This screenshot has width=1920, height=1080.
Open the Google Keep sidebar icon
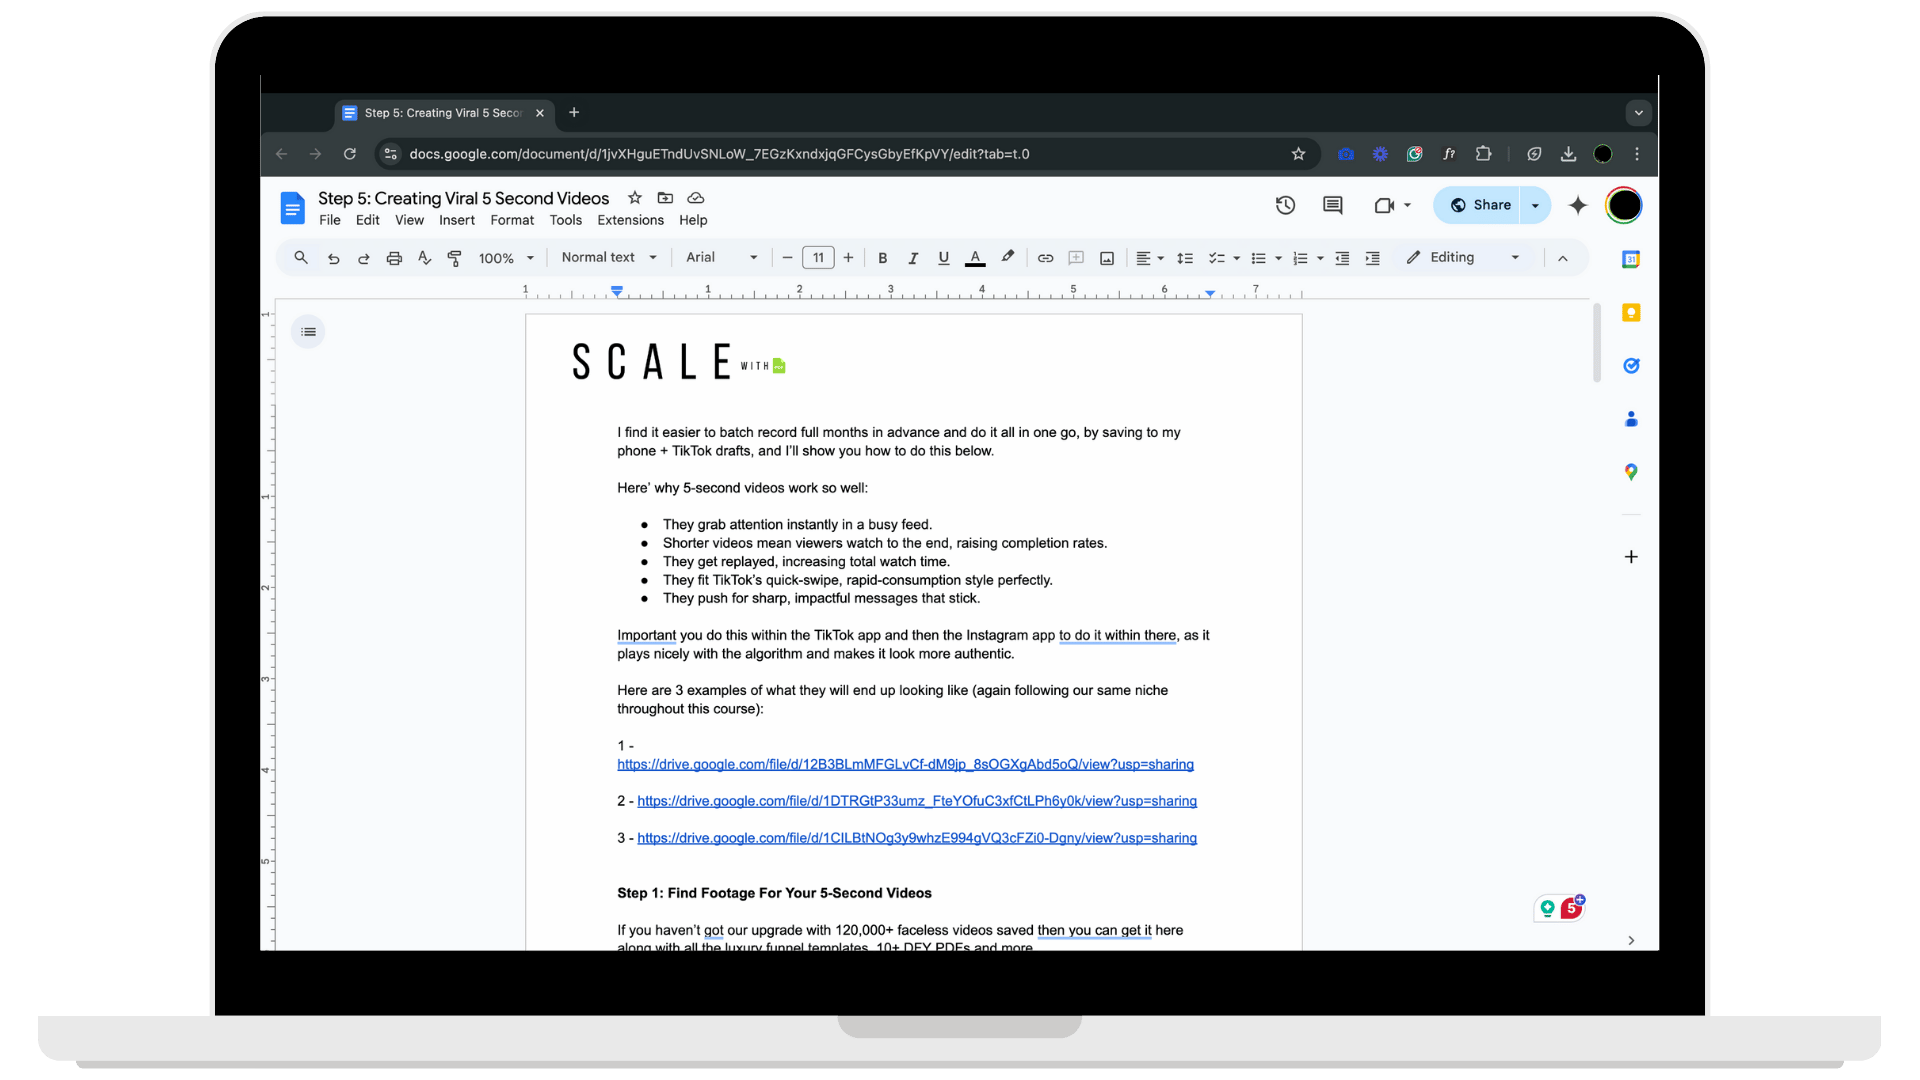1631,313
